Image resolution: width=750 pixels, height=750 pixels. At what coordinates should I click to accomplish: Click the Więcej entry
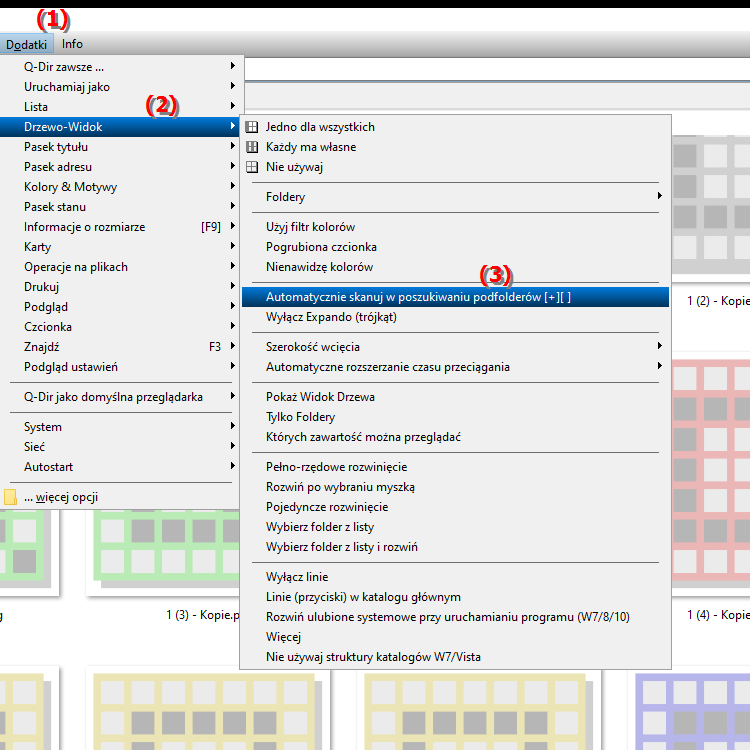pos(455,637)
